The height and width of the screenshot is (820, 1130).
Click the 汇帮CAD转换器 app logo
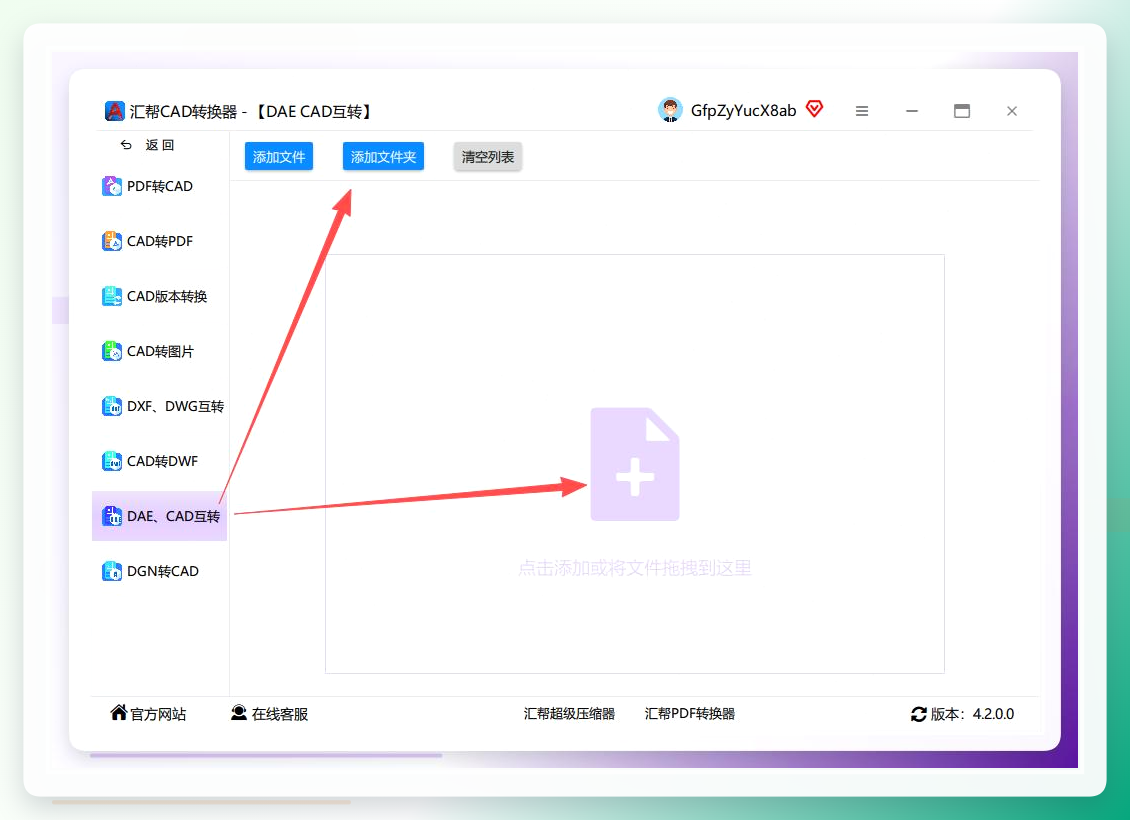[x=115, y=111]
